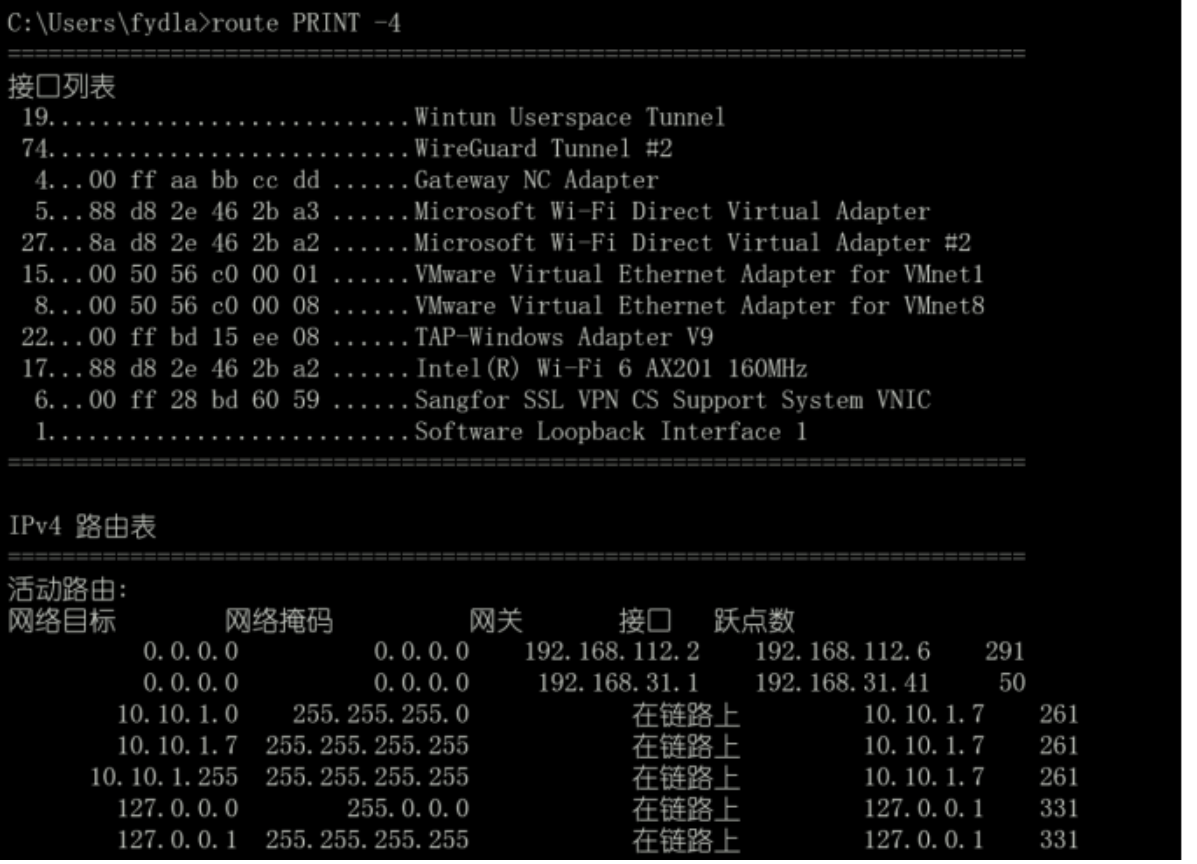
Task: Click the 网络掩码 column header
Action: tap(278, 622)
